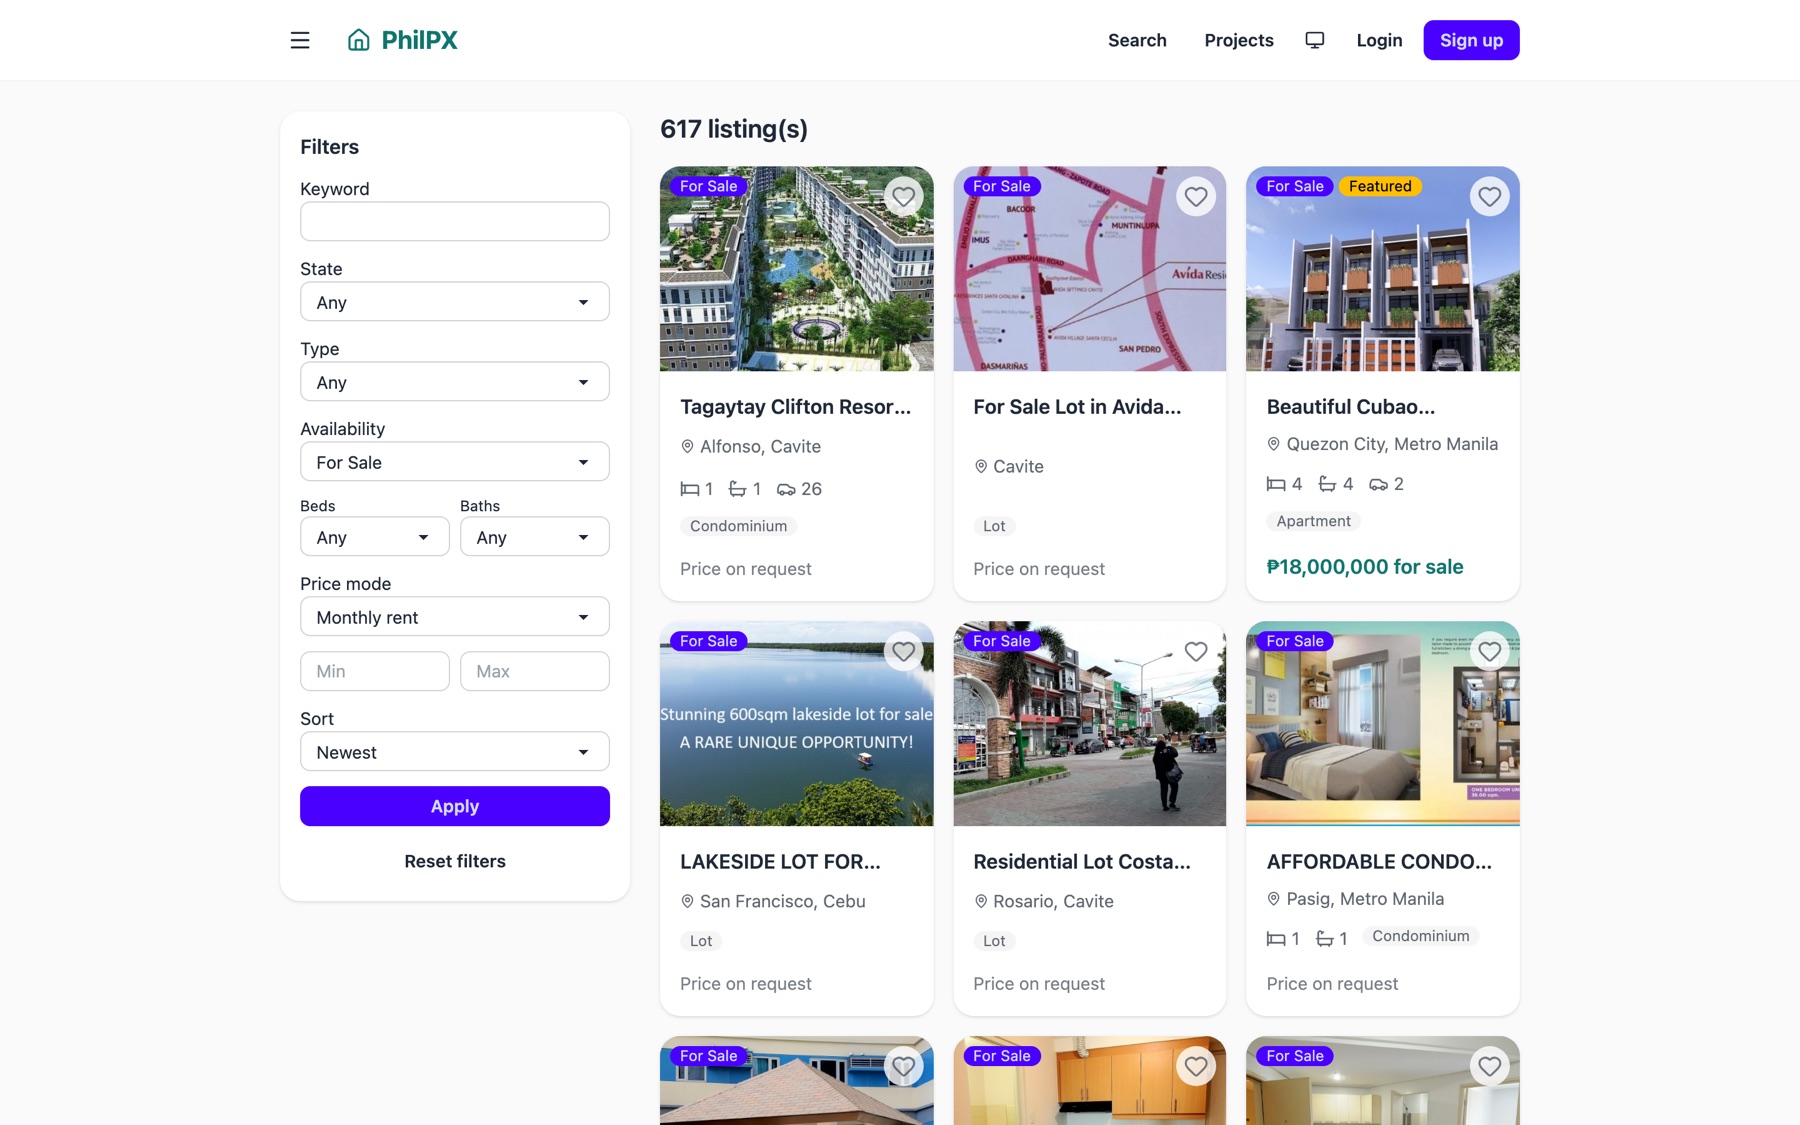Favorite the Residential Lot Costa listing
Image resolution: width=1800 pixels, height=1125 pixels.
point(1196,651)
